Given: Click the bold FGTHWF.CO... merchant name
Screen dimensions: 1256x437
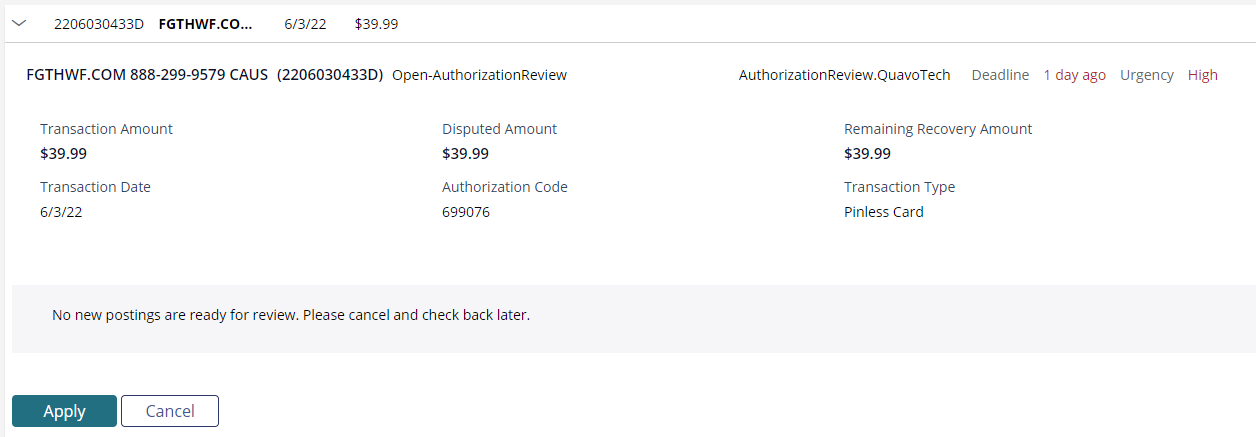Looking at the screenshot, I should pyautogui.click(x=206, y=23).
